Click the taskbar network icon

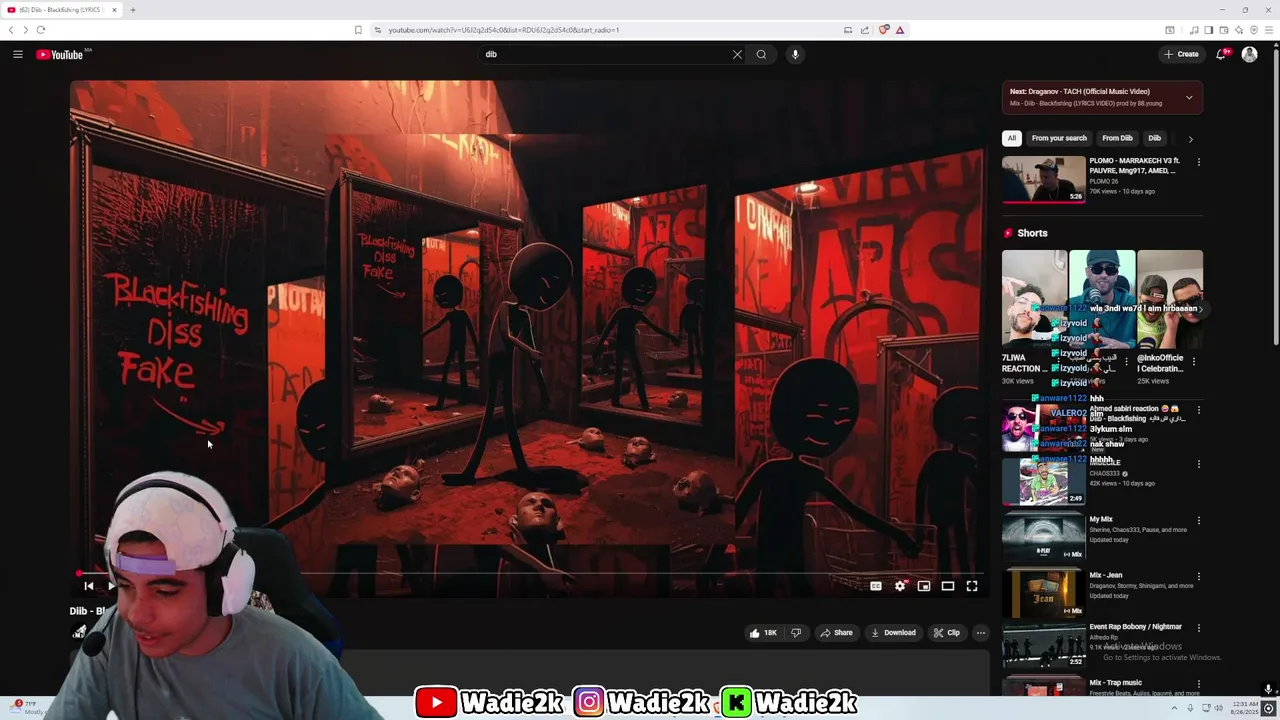click(x=1205, y=708)
